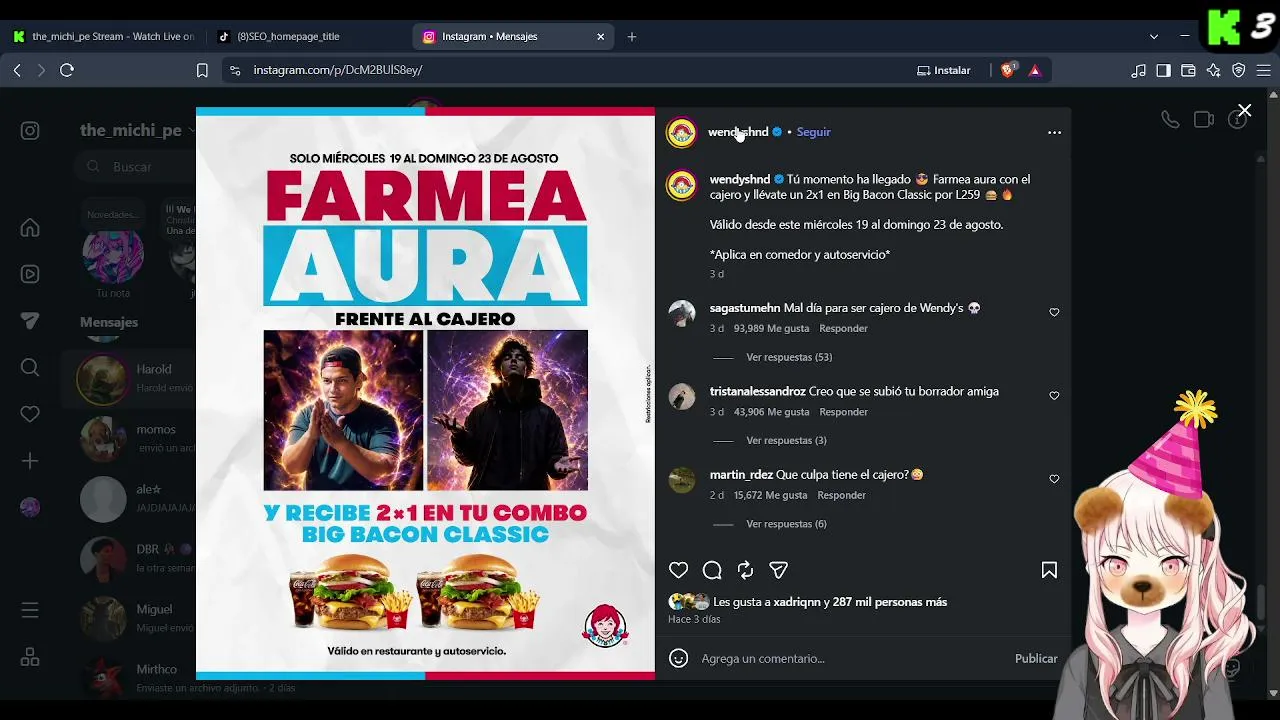Open the Brave Rewards triangle icon
Image resolution: width=1280 pixels, height=720 pixels.
point(1035,70)
